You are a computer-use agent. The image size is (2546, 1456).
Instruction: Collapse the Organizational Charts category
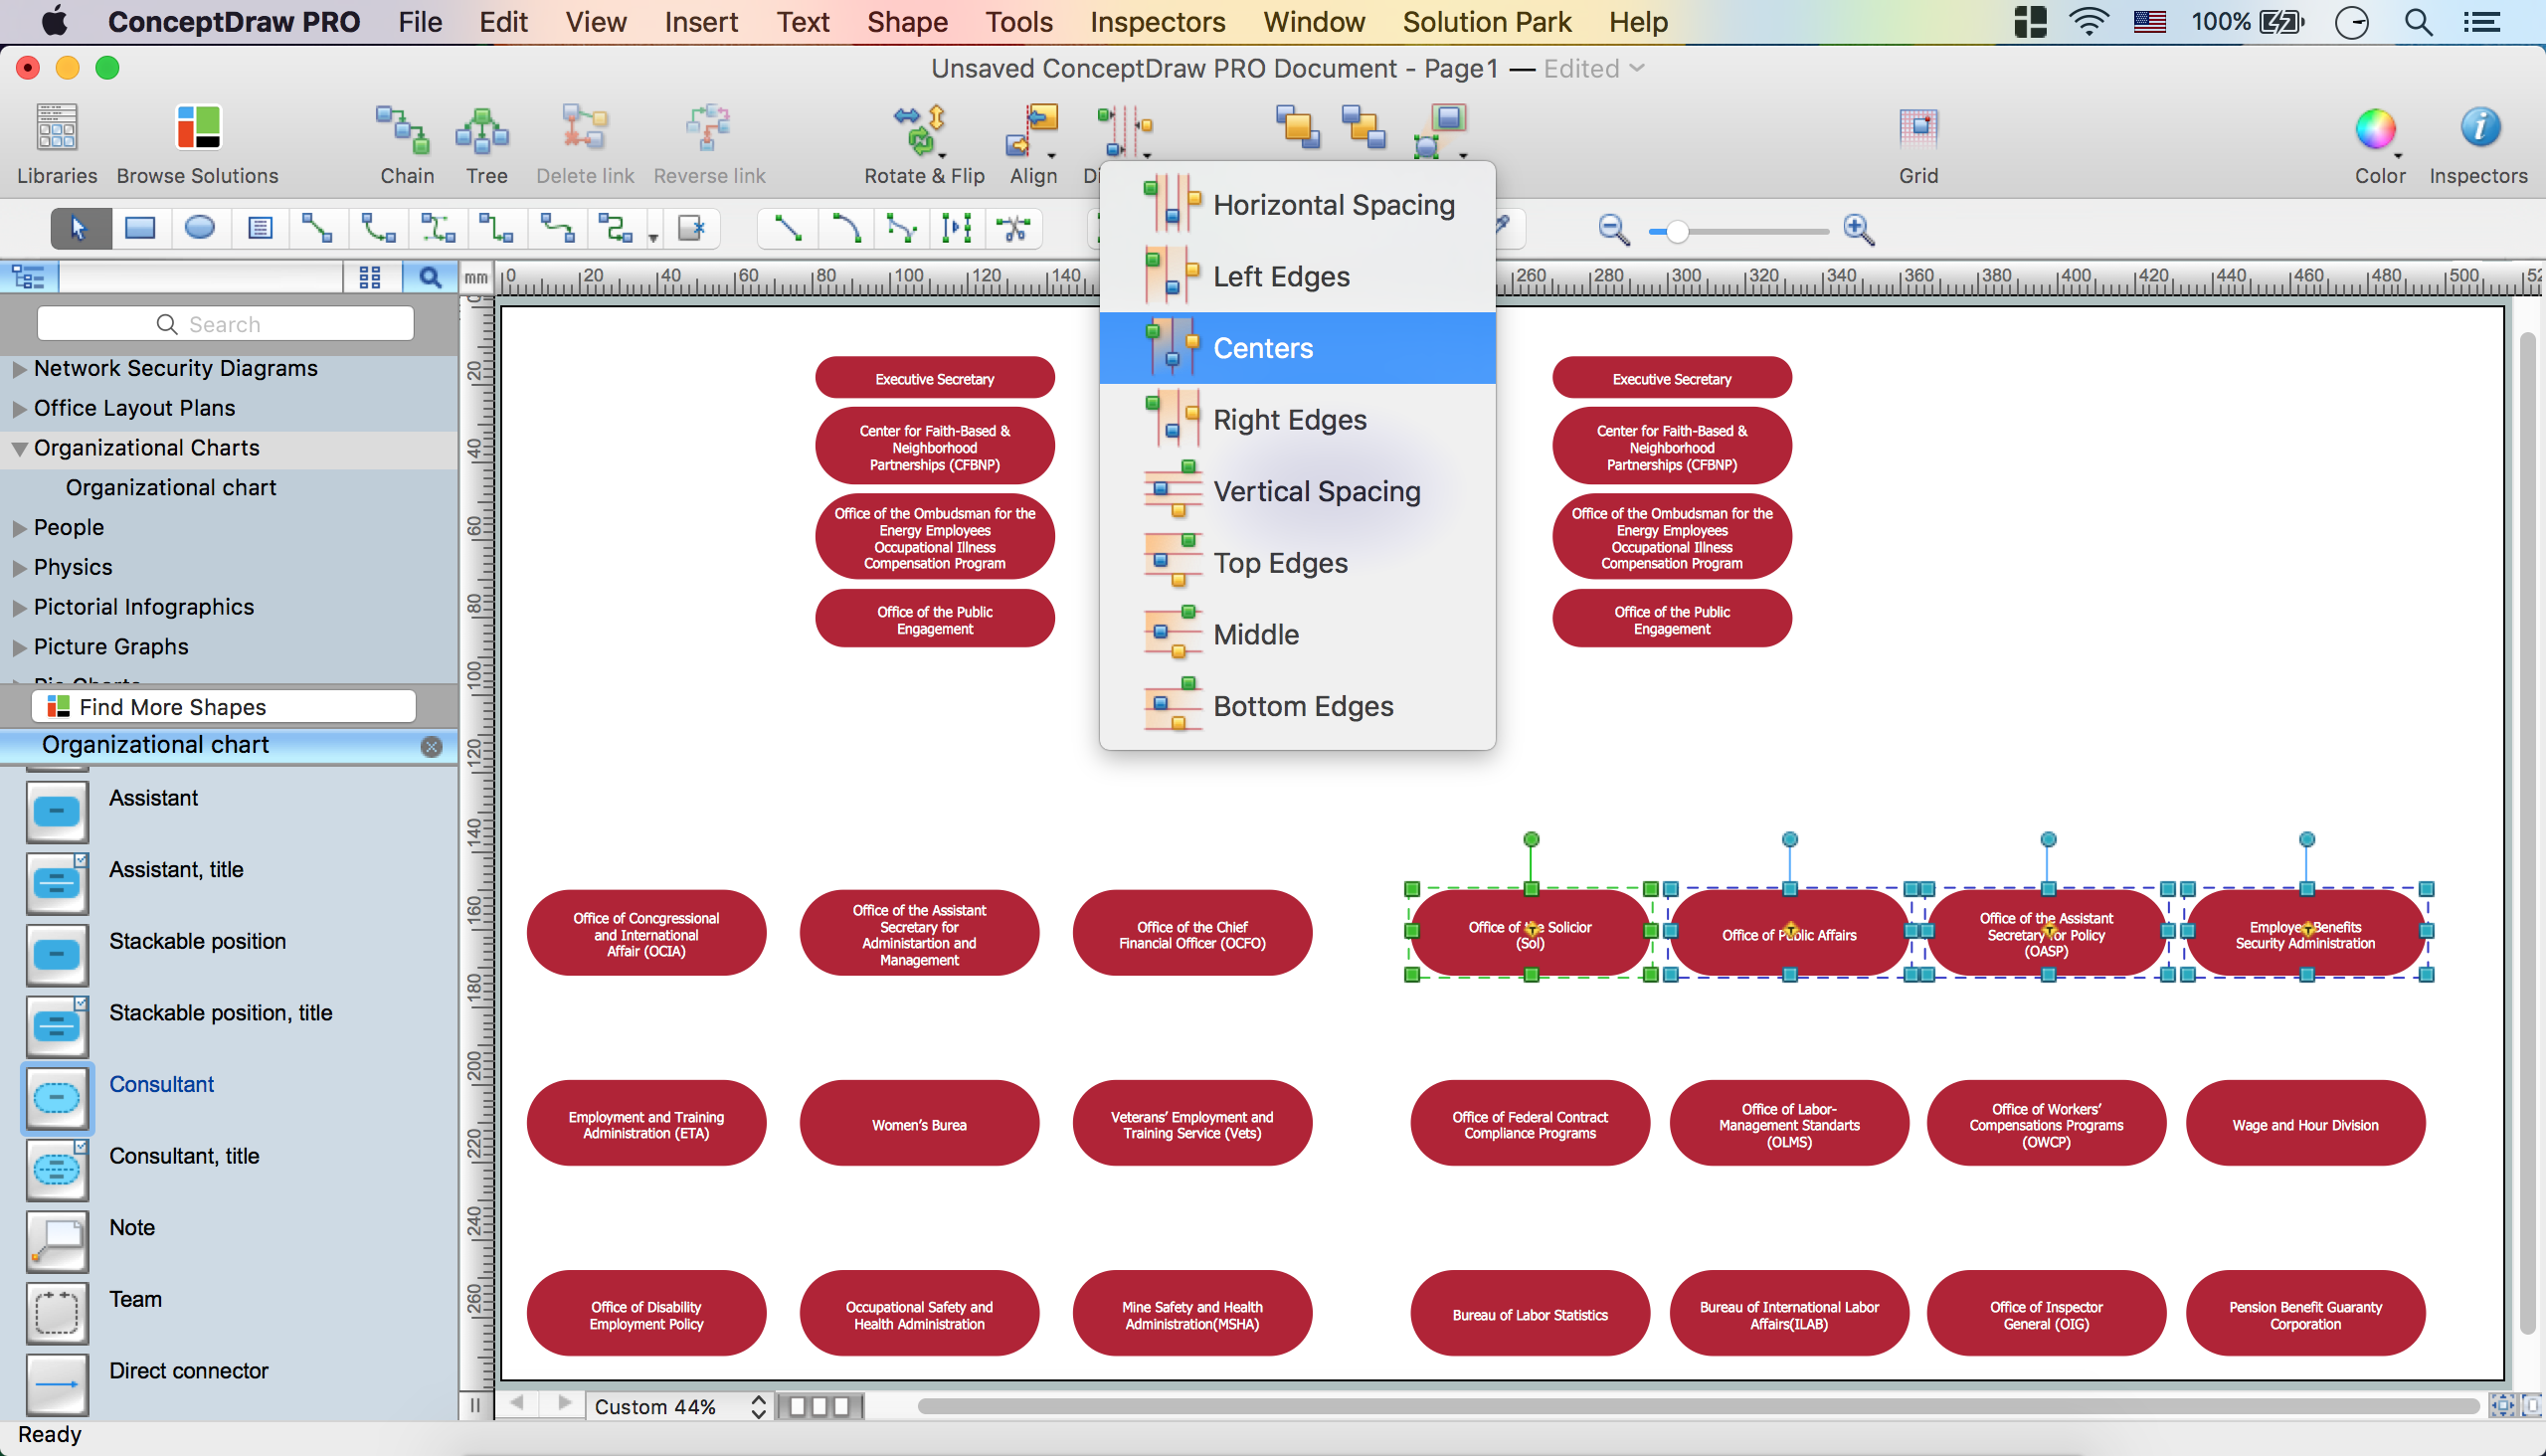(x=19, y=449)
